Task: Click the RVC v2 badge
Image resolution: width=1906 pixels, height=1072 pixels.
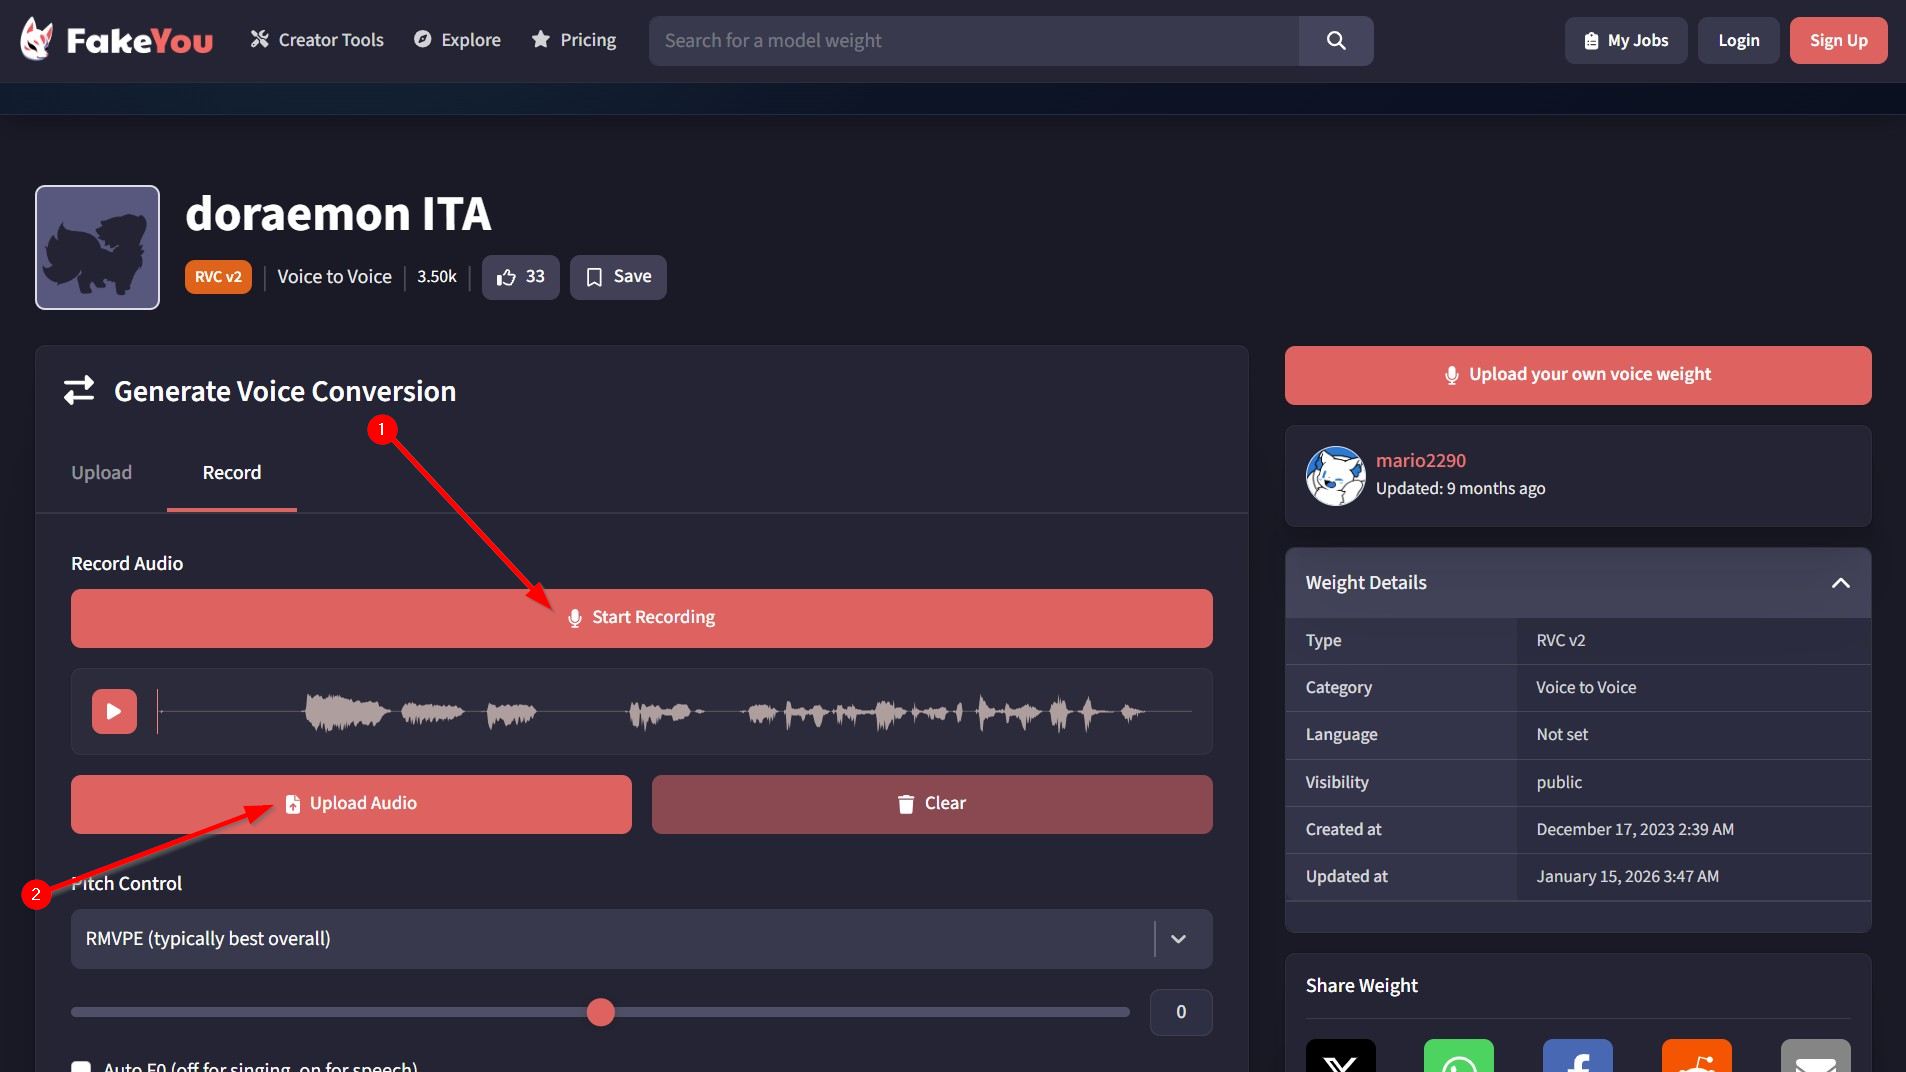Action: (218, 277)
